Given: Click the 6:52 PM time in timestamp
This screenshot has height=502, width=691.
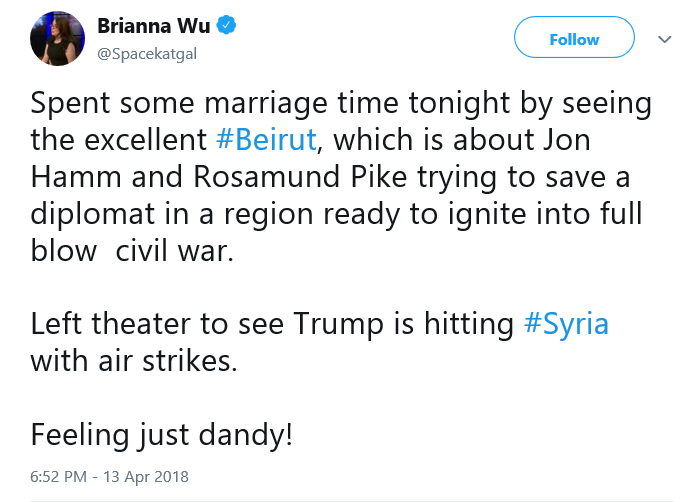Looking at the screenshot, I should point(58,476).
